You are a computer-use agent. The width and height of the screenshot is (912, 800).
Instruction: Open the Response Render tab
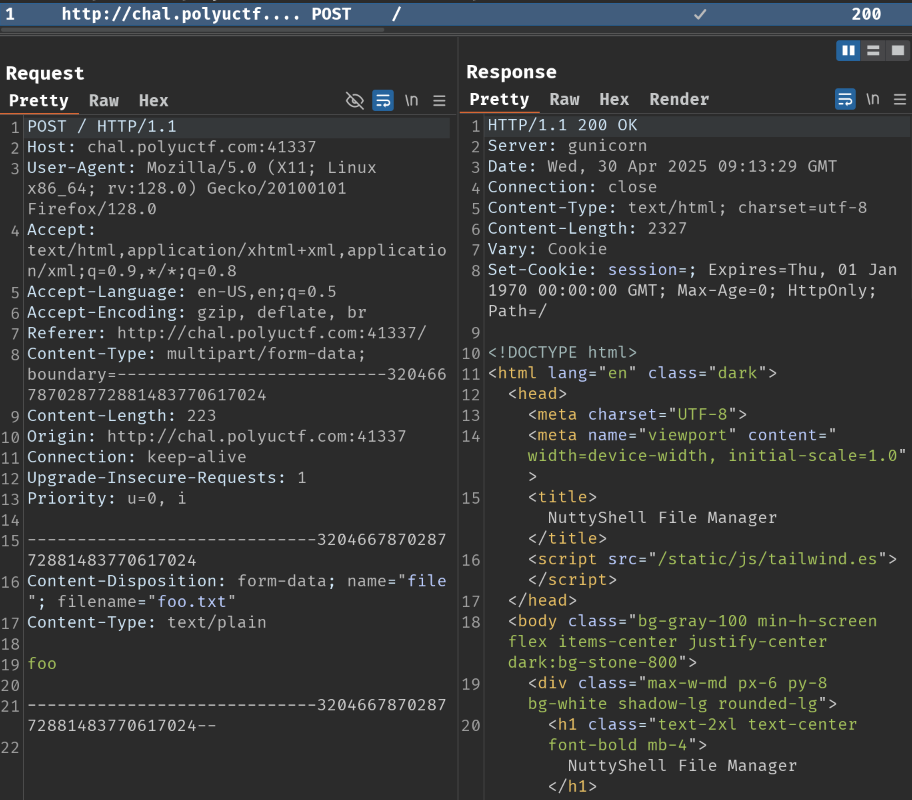(679, 99)
